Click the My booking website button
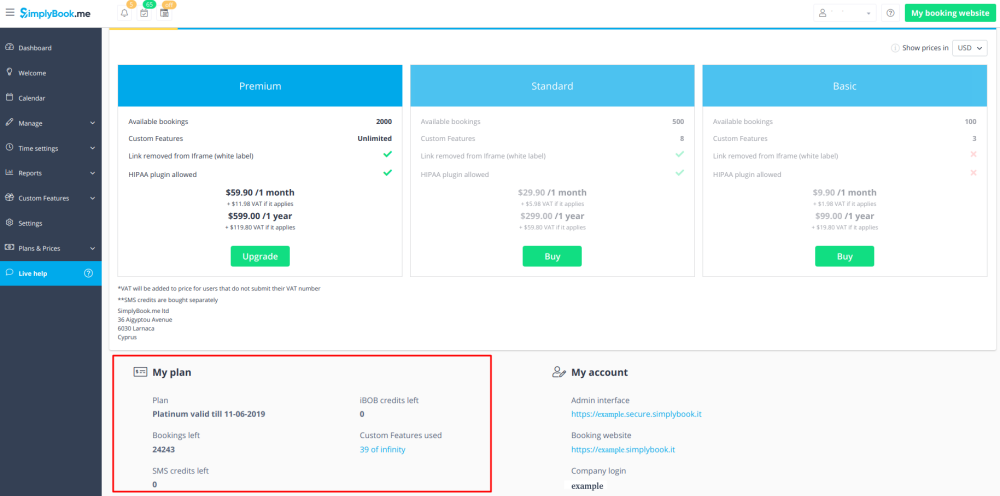 pos(947,13)
